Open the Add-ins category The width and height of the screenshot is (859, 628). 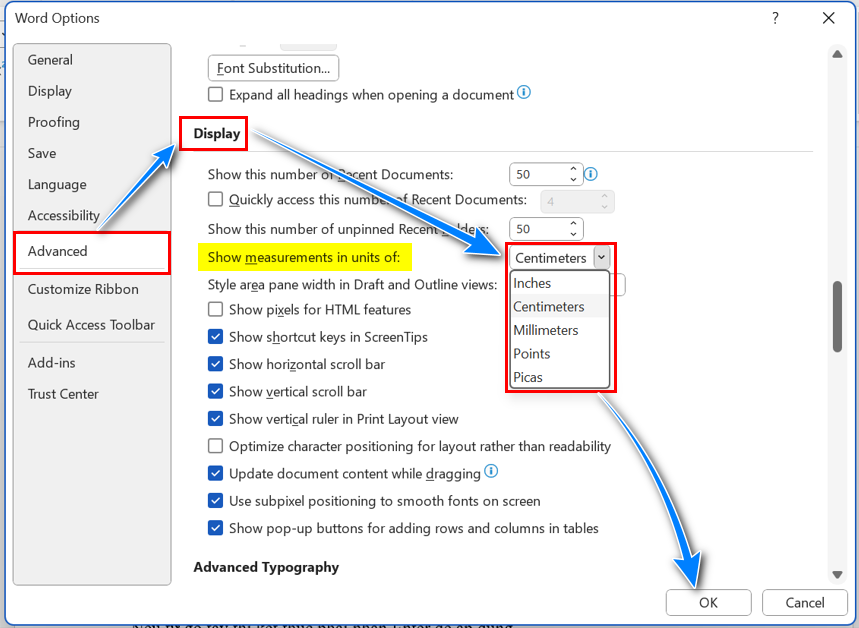92,363
